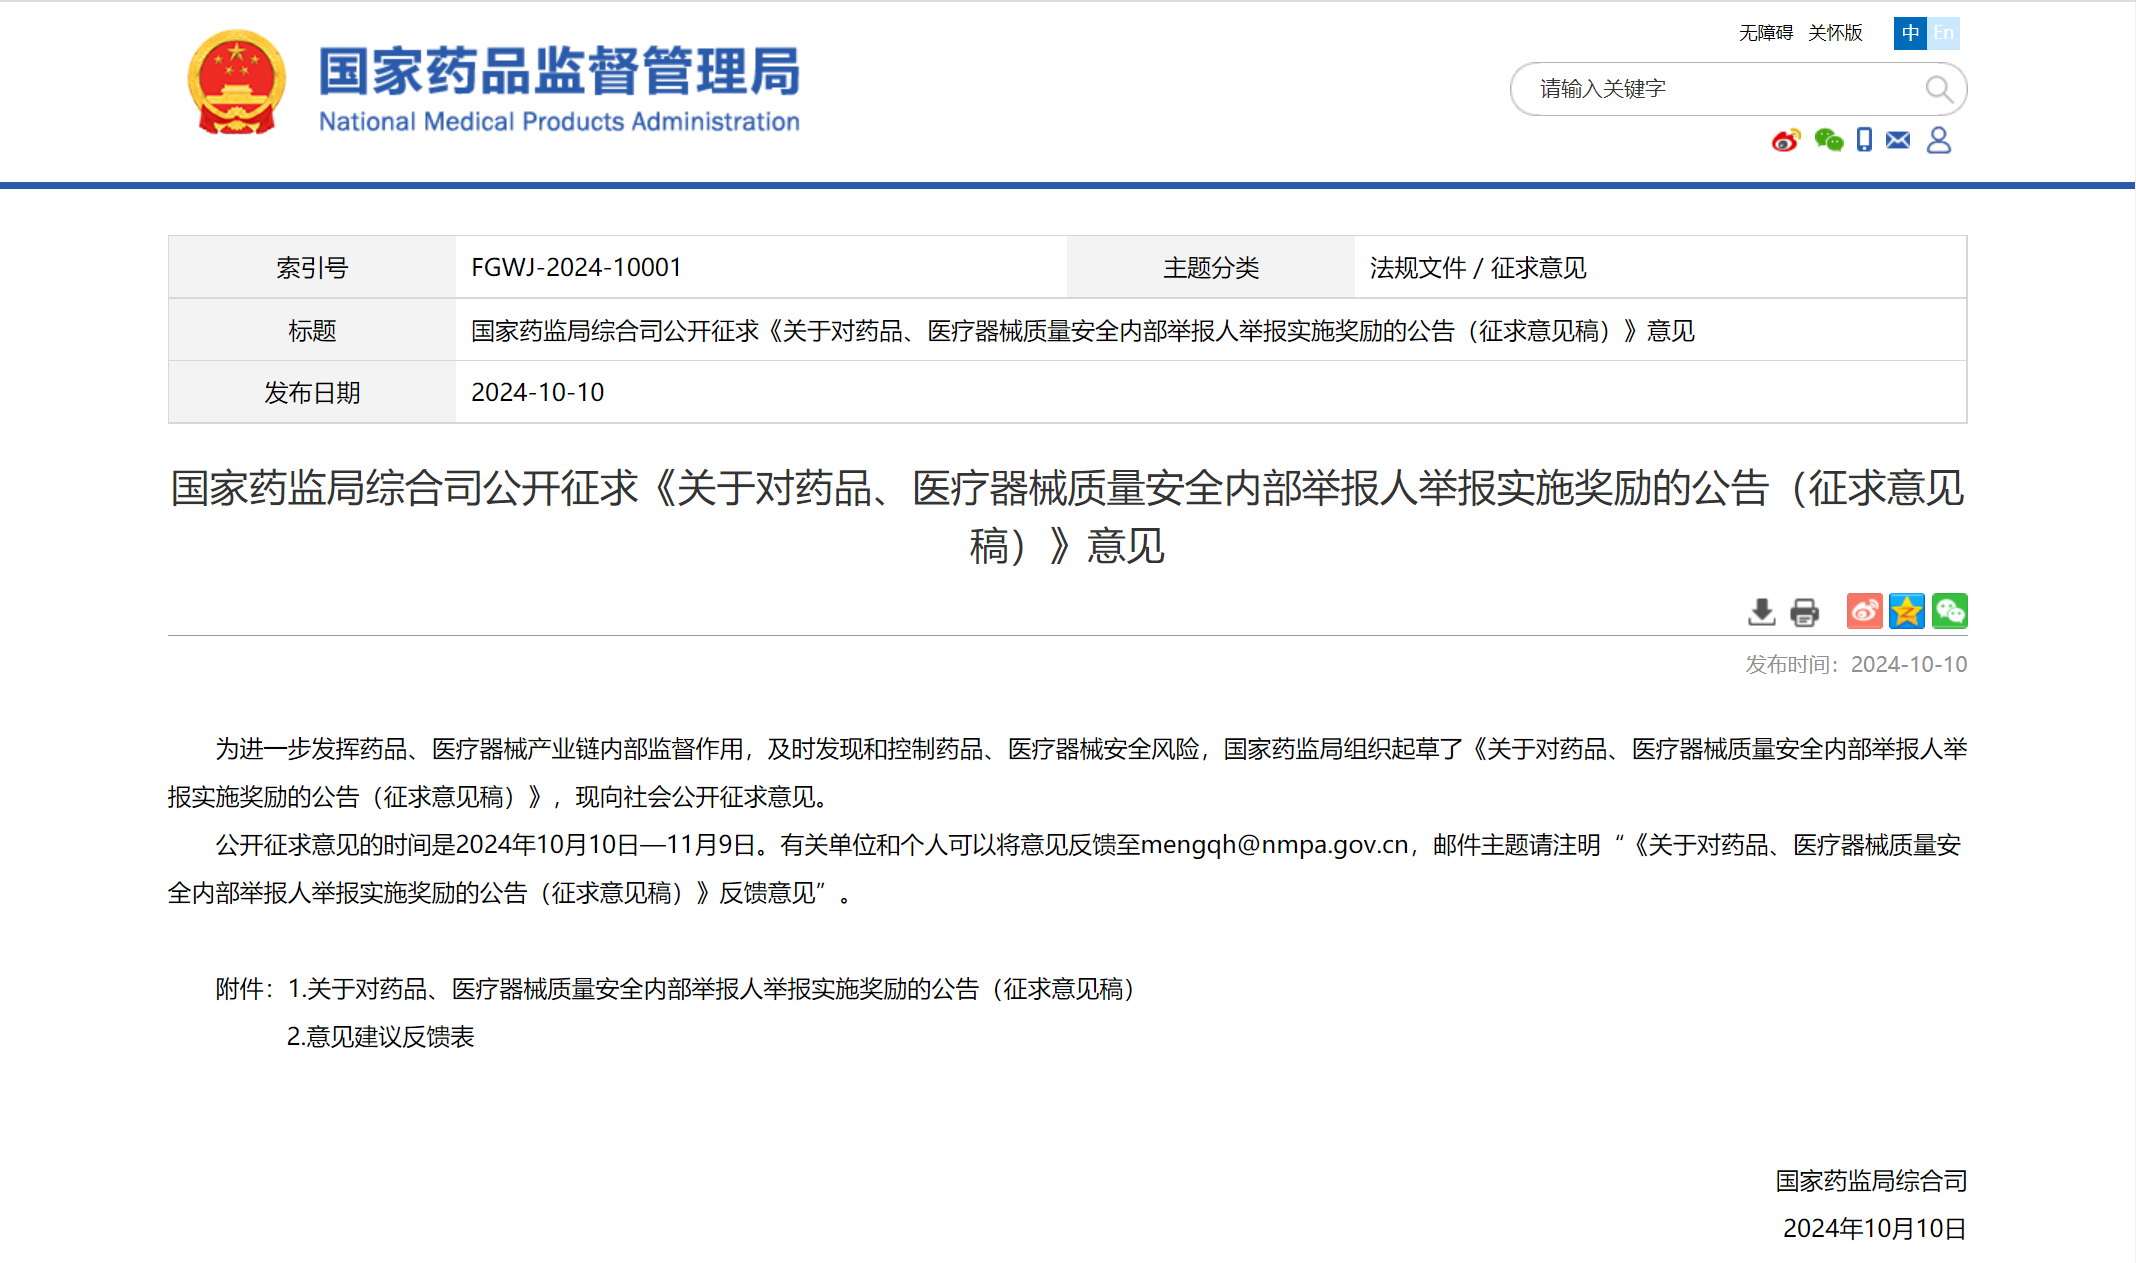The height and width of the screenshot is (1263, 2136).
Task: Click the search magnifier icon
Action: point(1938,89)
